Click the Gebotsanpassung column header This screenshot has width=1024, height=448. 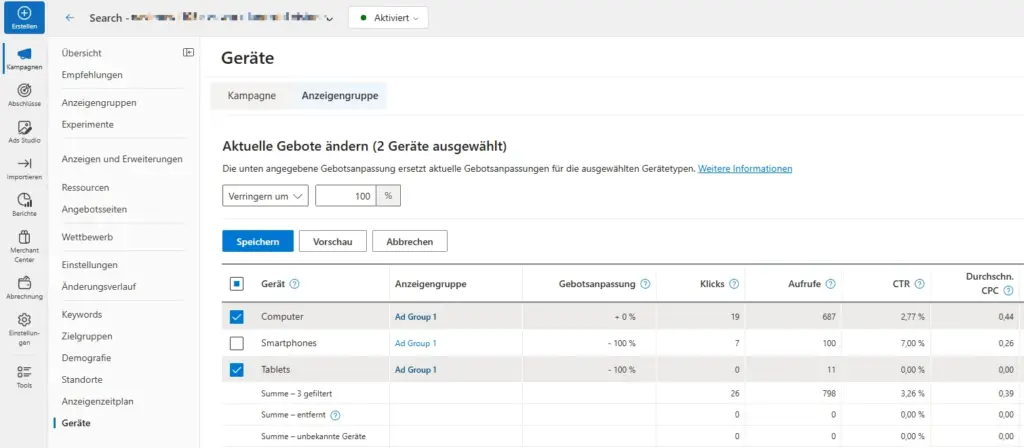point(598,284)
